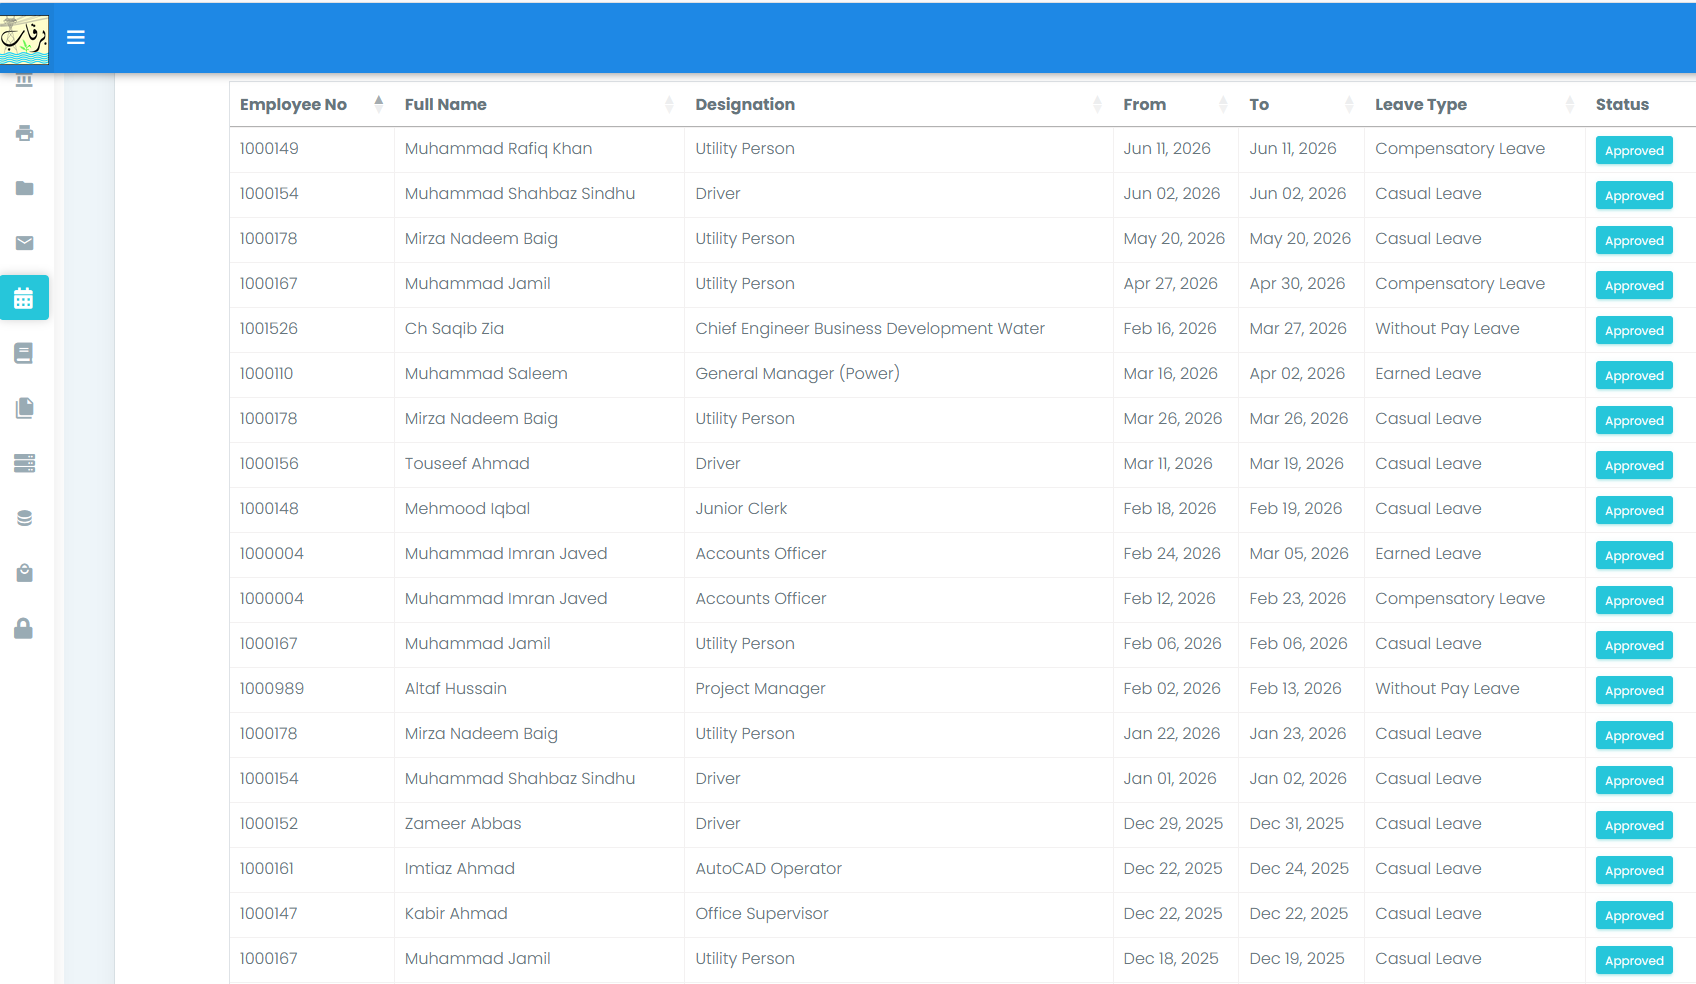Open the mail envelope icon in sidebar
Image resolution: width=1696 pixels, height=984 pixels.
pos(24,243)
